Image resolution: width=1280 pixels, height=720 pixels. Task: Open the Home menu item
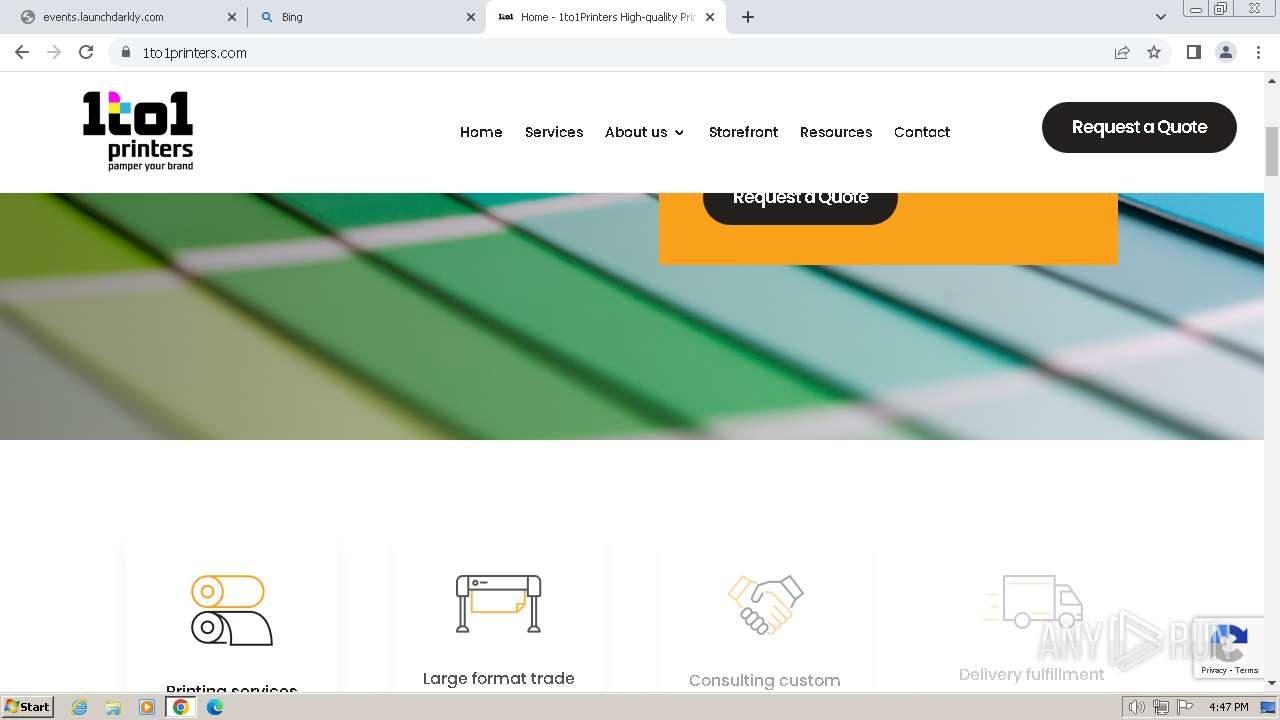pos(481,132)
